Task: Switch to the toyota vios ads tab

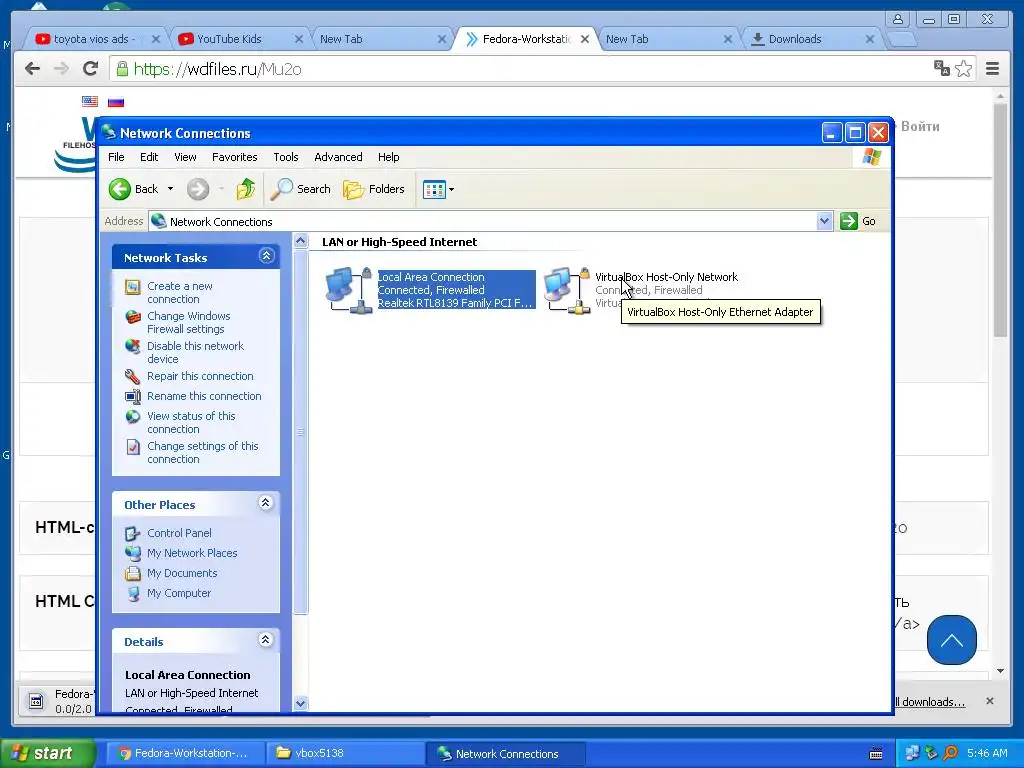Action: coord(95,39)
